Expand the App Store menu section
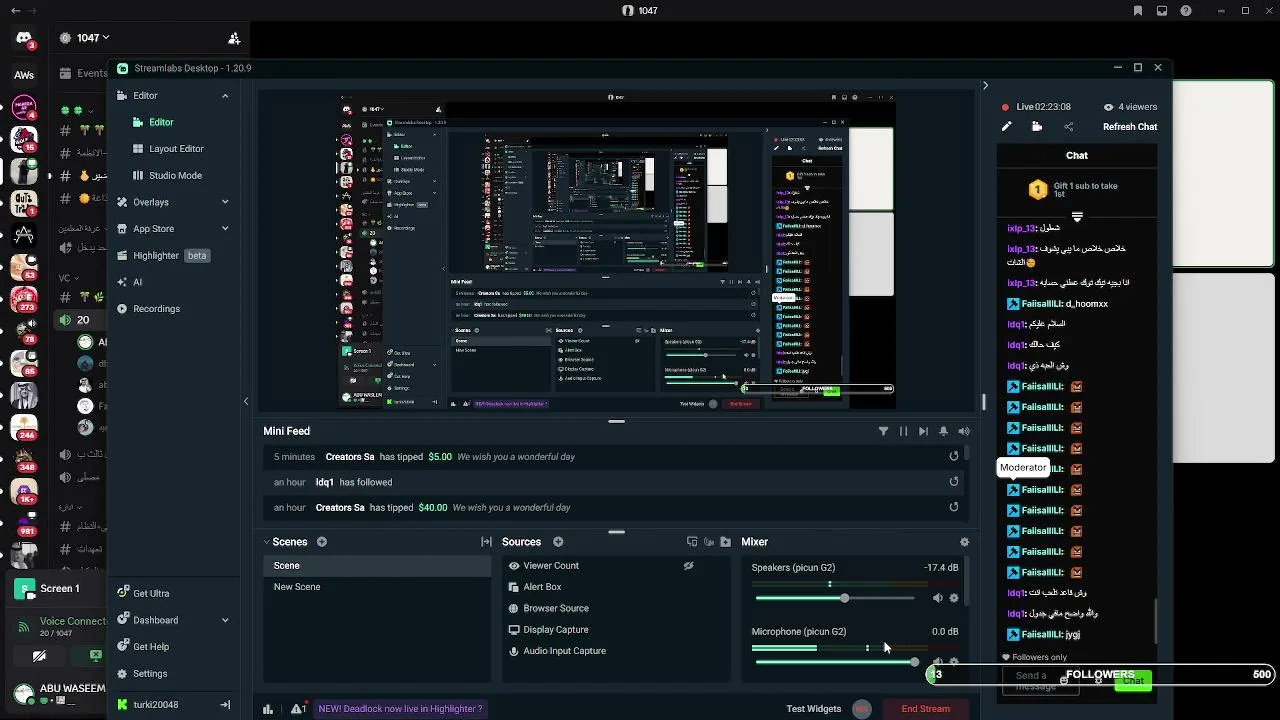 (225, 229)
